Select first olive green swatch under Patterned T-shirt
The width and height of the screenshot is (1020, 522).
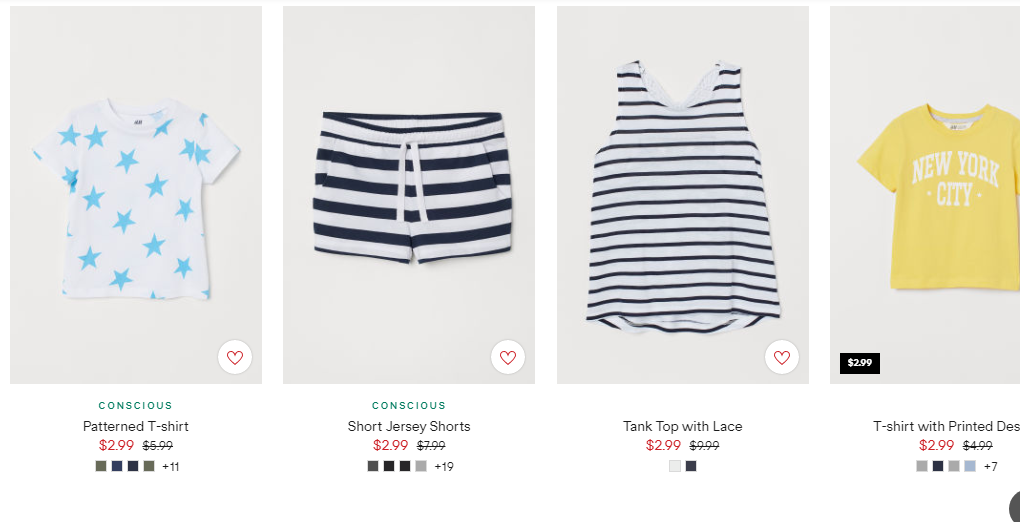[x=101, y=466]
